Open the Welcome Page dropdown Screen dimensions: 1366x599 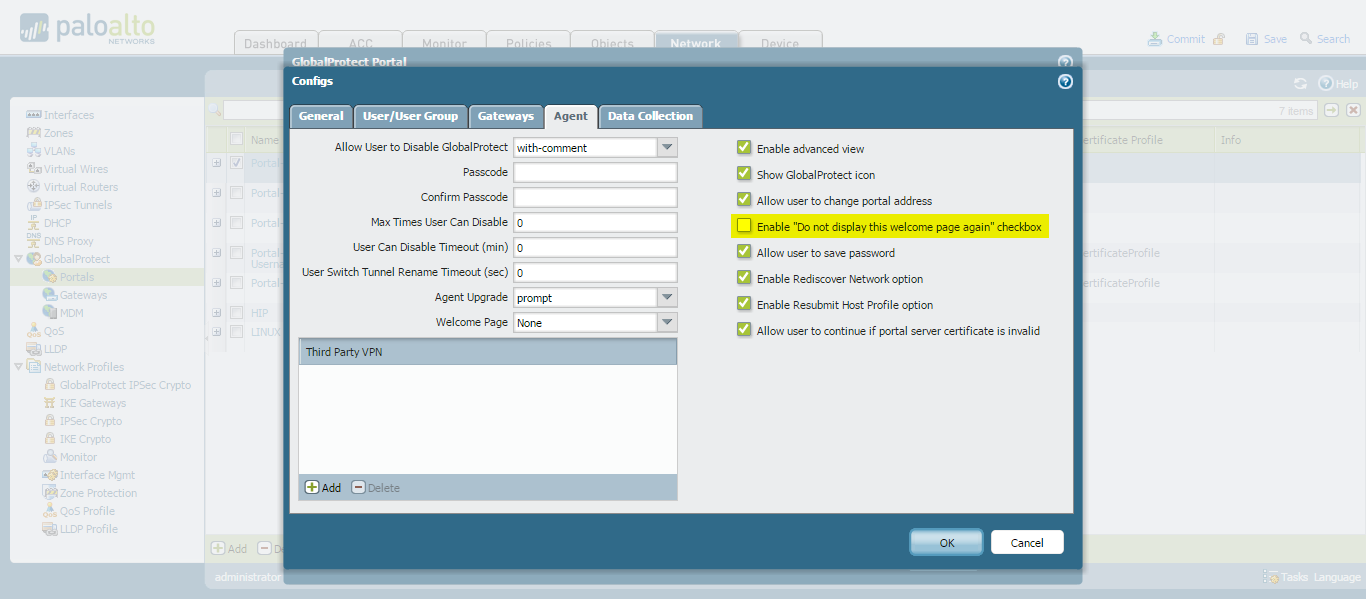(667, 323)
